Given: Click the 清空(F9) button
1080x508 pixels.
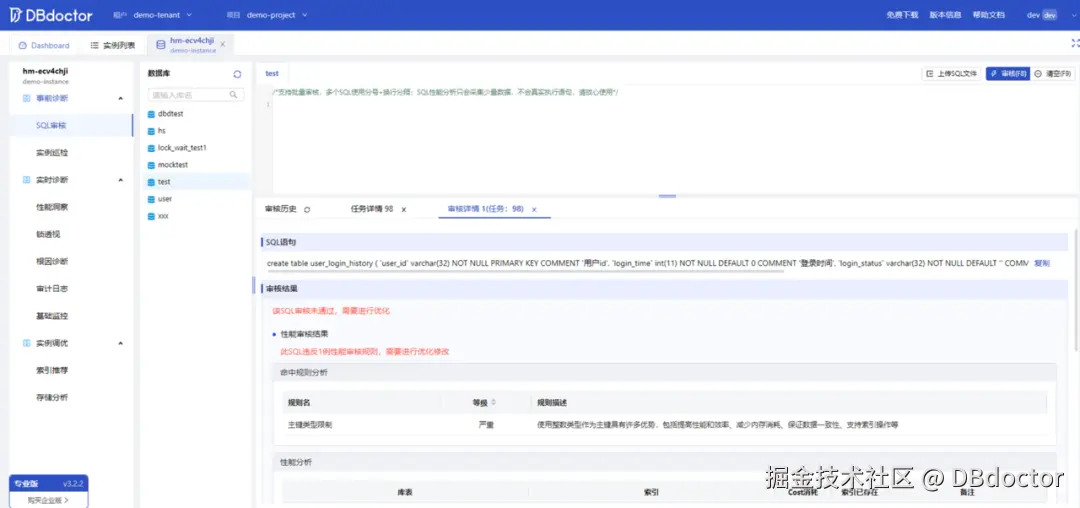Looking at the screenshot, I should (1052, 73).
